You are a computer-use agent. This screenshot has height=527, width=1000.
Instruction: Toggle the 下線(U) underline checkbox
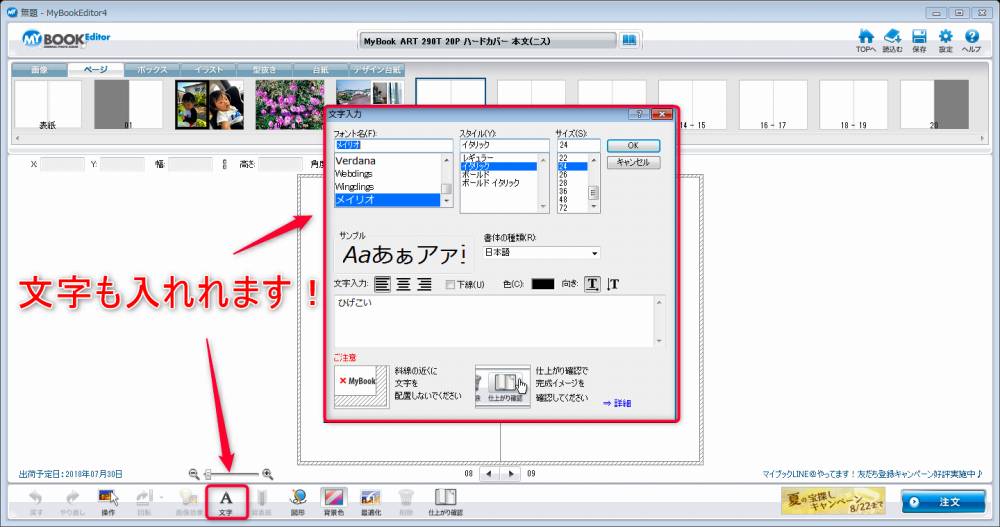click(450, 285)
